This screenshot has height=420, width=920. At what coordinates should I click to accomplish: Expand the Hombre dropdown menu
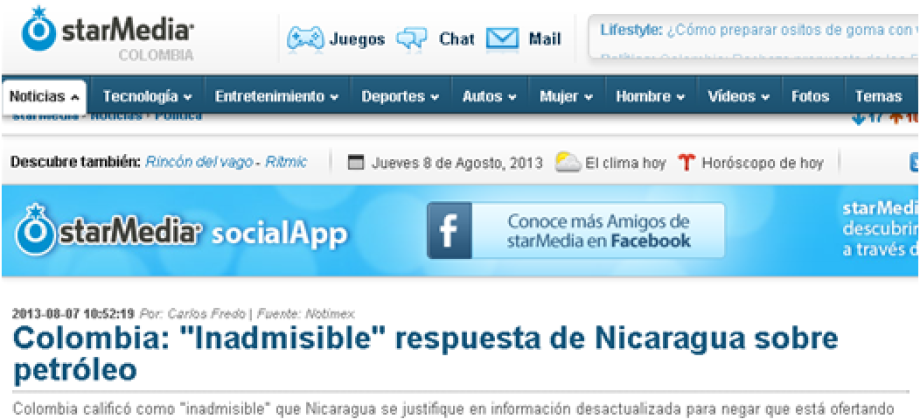tap(650, 96)
